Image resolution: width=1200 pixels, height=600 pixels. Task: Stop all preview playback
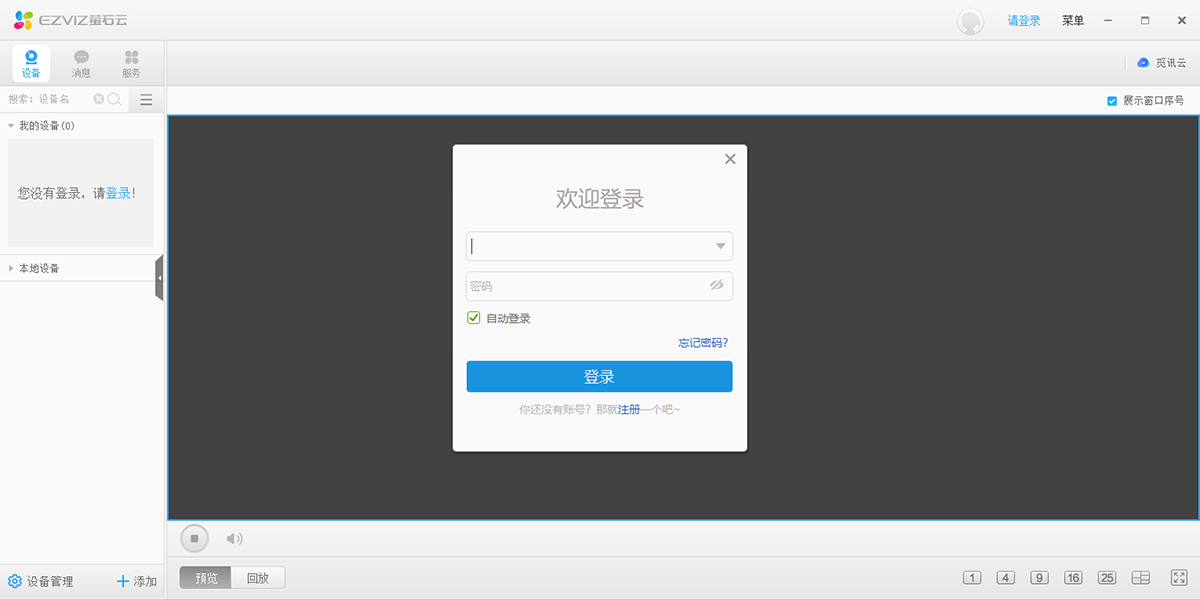(195, 539)
